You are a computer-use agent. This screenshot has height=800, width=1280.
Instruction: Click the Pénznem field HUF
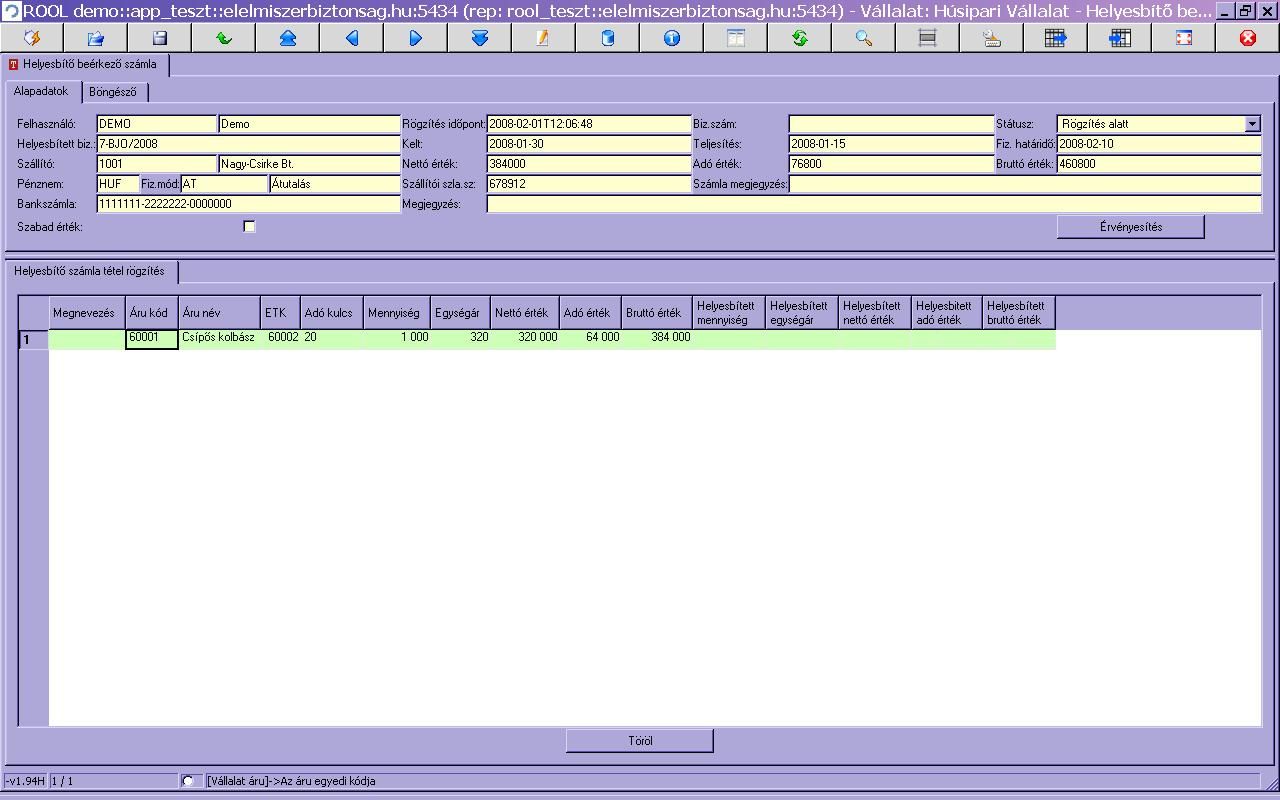[117, 184]
